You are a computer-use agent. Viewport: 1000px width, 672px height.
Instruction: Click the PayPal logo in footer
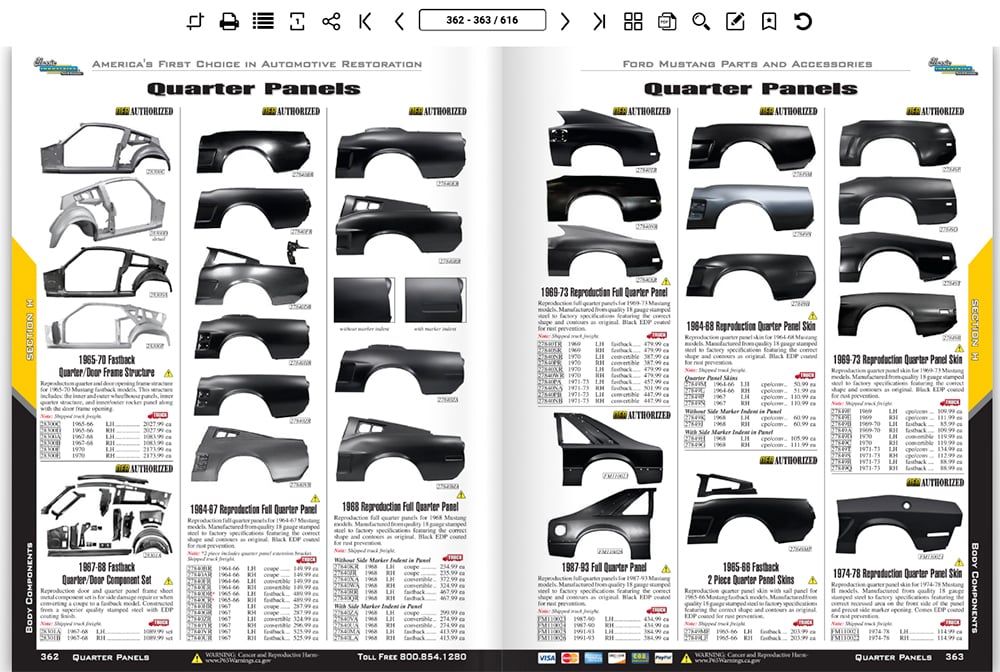pos(663,657)
